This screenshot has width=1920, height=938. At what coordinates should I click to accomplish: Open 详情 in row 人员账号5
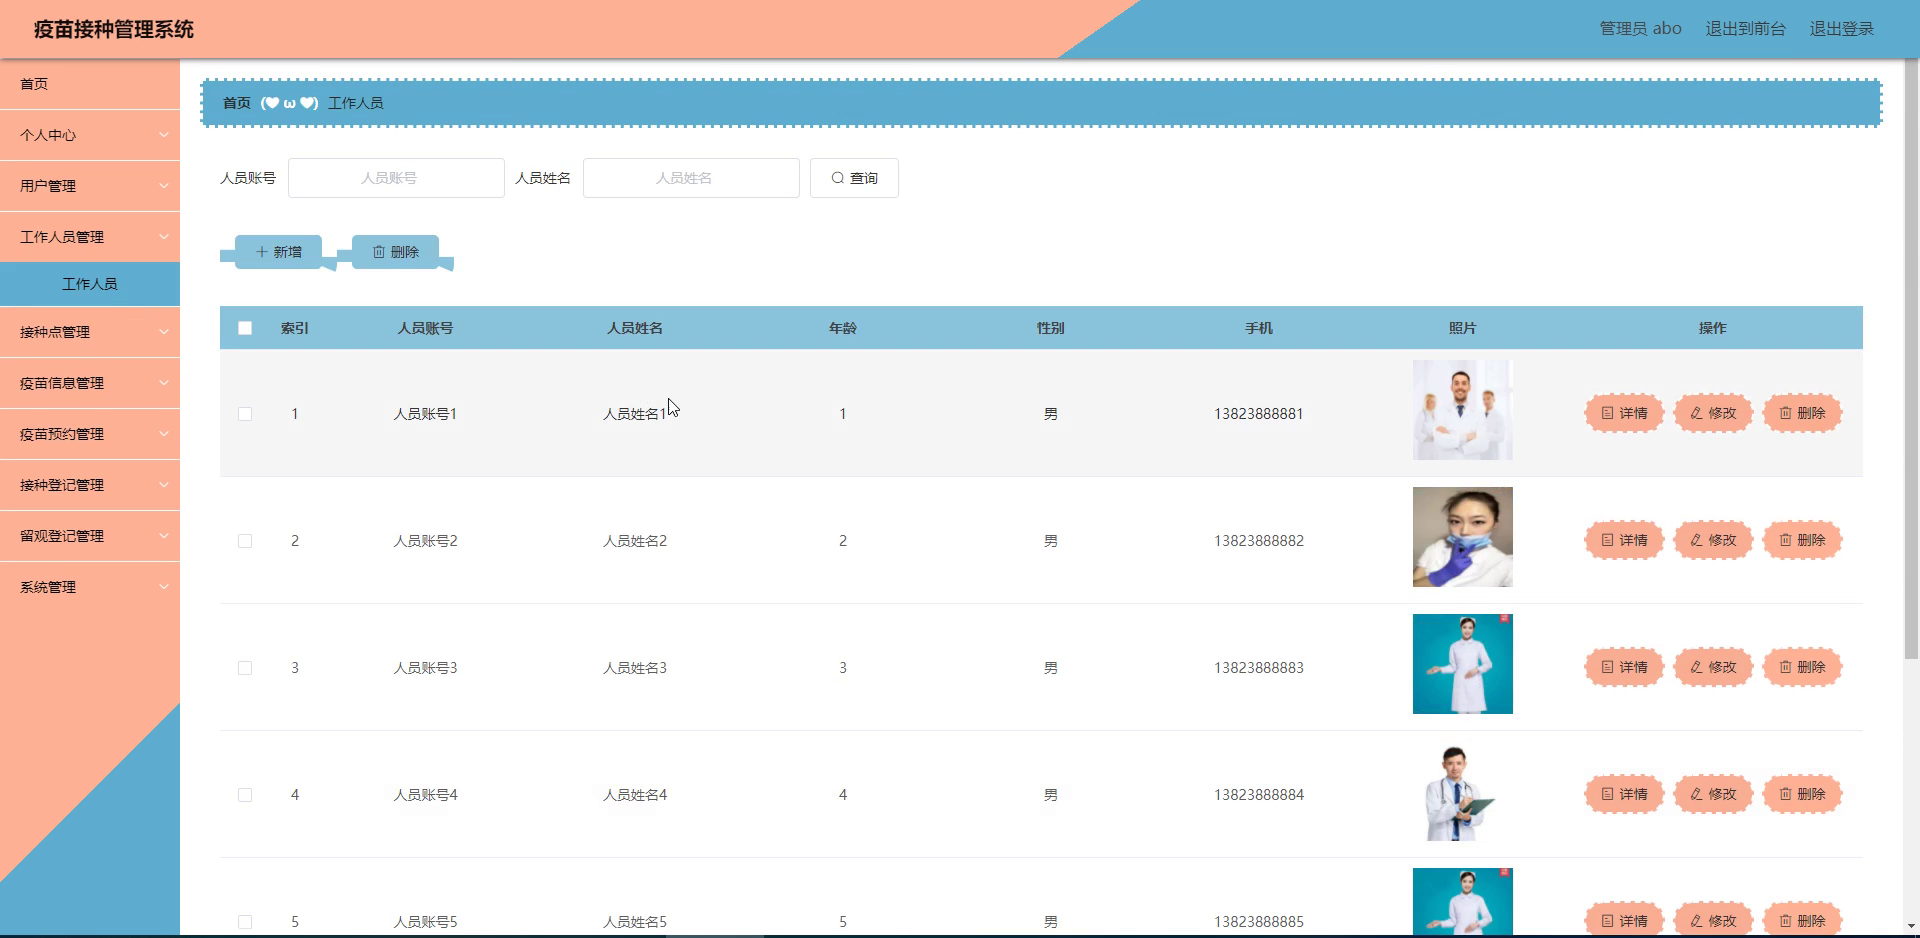tap(1624, 920)
